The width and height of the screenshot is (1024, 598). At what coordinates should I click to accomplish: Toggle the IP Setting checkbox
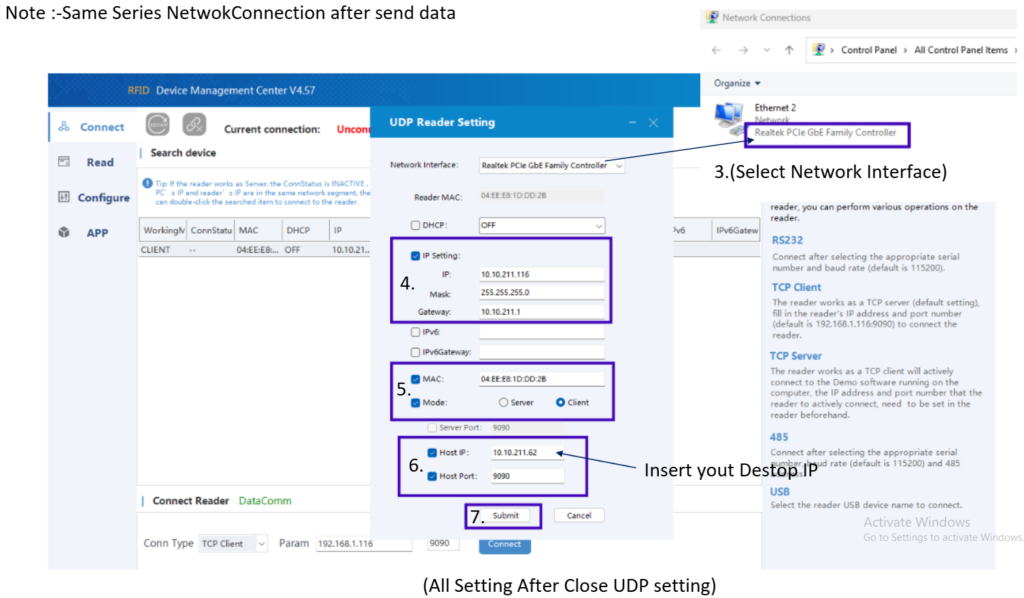[415, 255]
